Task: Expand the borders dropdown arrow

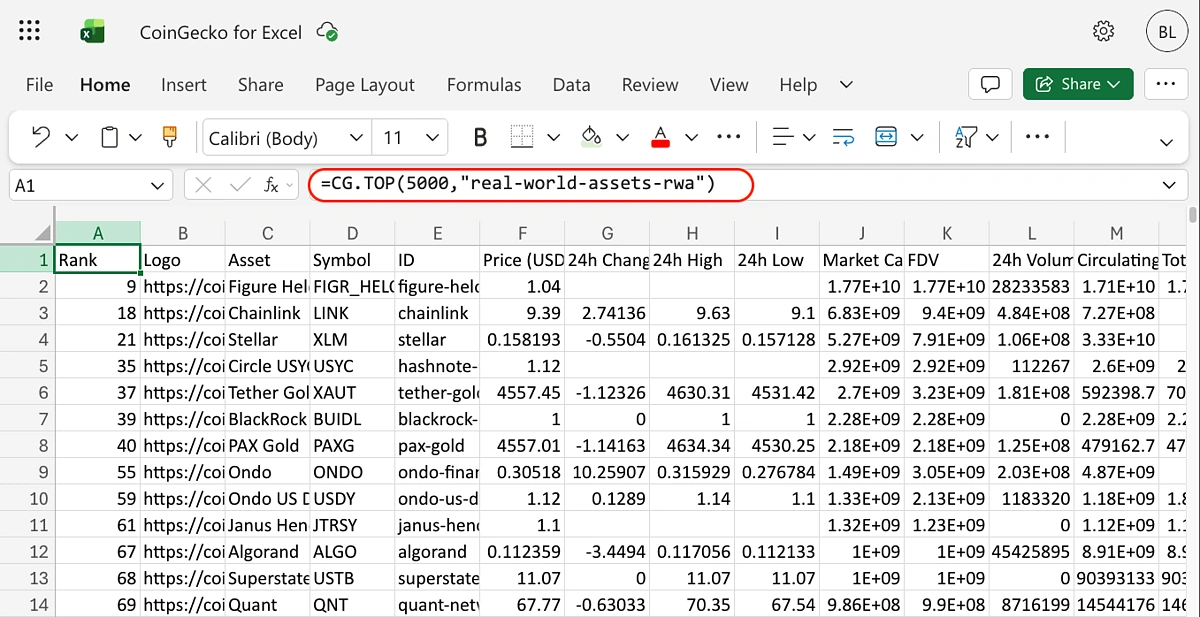Action: [553, 137]
